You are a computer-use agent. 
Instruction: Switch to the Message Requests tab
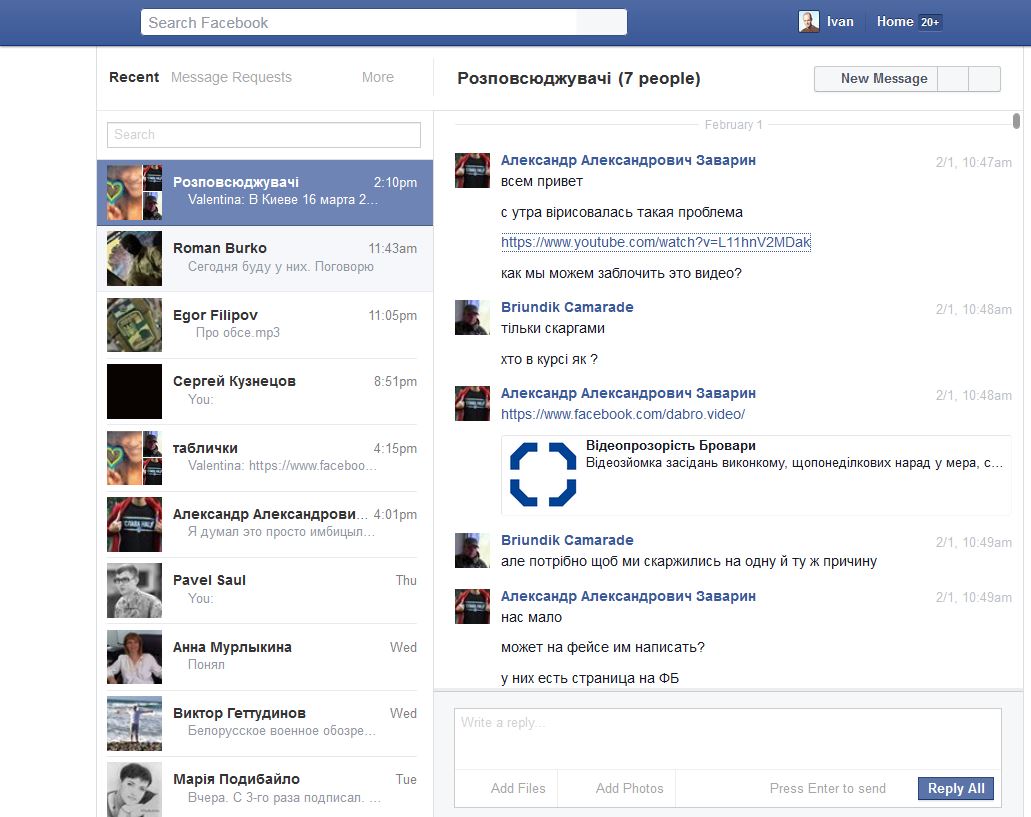tap(231, 77)
